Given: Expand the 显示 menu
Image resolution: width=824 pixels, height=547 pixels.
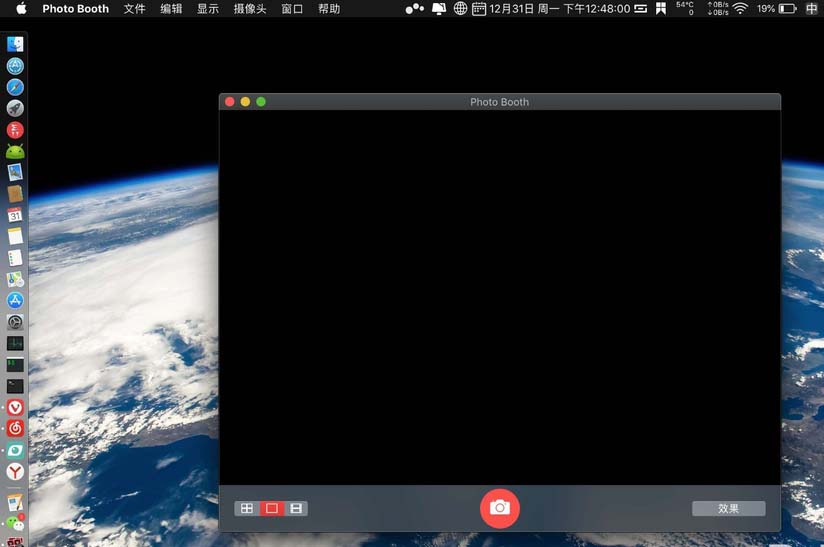Looking at the screenshot, I should pos(208,9).
